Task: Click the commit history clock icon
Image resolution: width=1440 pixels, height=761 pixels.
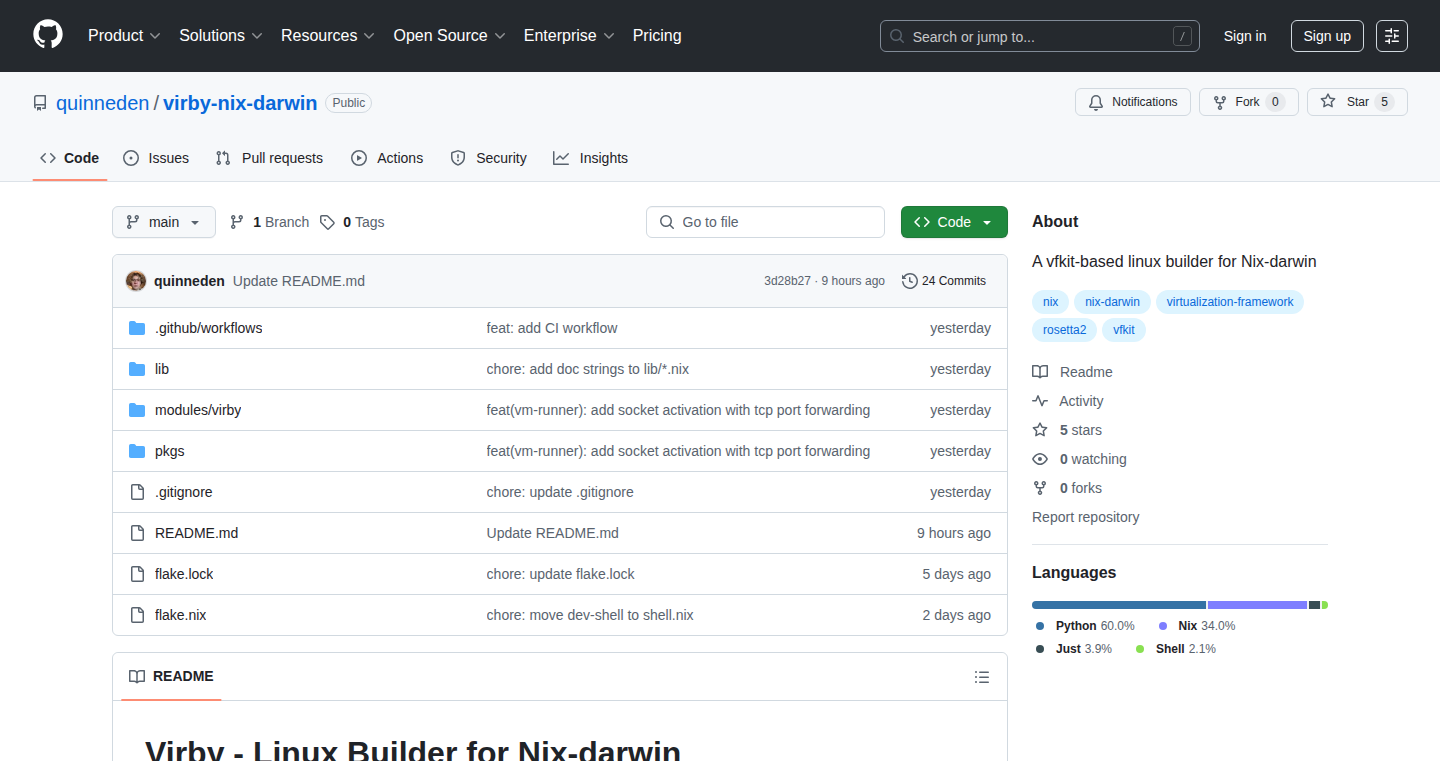Action: [x=910, y=281]
